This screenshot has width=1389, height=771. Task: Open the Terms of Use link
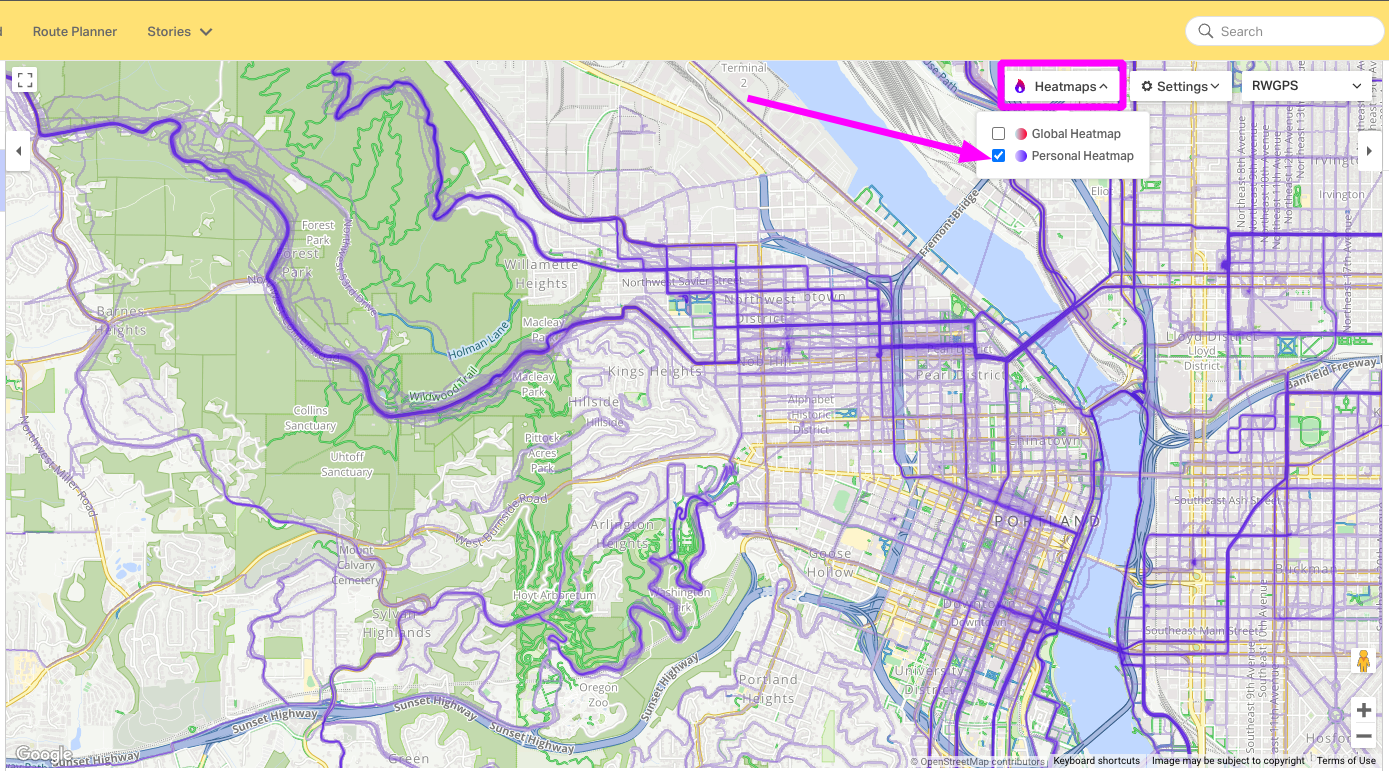click(x=1346, y=761)
